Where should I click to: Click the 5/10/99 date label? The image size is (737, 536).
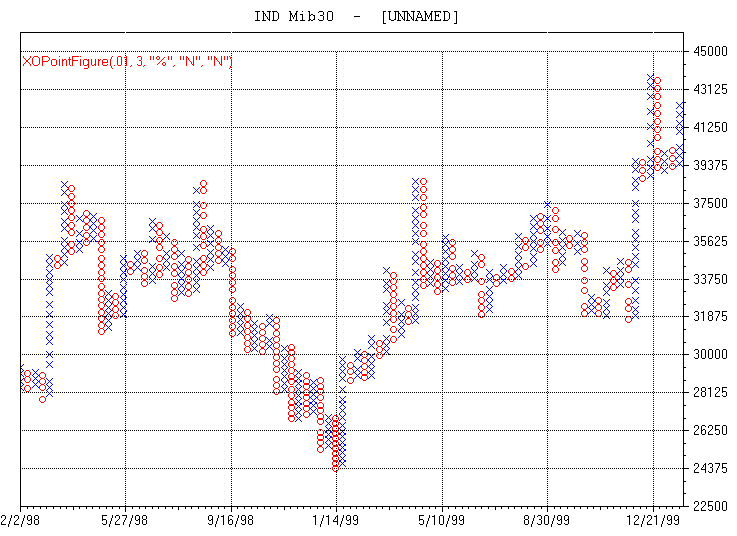click(x=441, y=520)
